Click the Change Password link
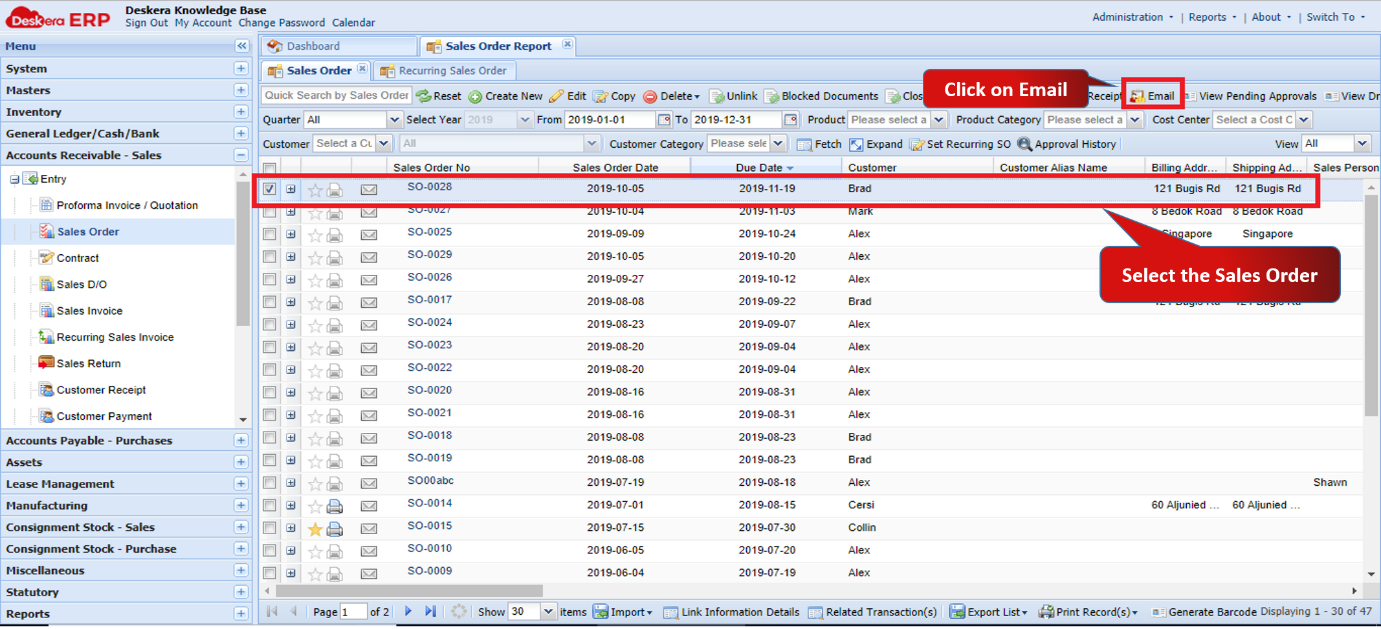The height and width of the screenshot is (629, 1381). click(281, 23)
